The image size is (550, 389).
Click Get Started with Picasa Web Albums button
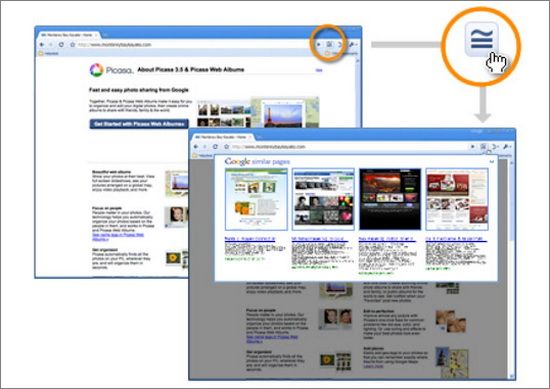139,124
